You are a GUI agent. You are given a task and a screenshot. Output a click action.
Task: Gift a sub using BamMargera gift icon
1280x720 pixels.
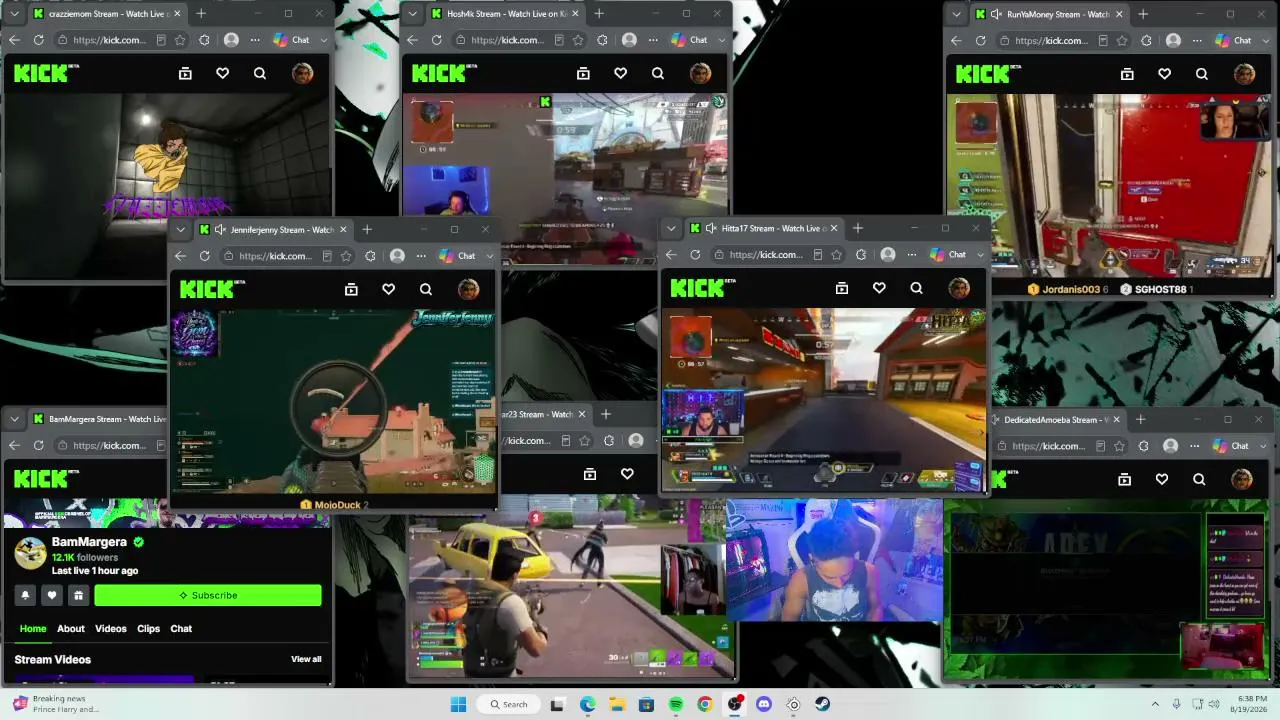click(78, 595)
